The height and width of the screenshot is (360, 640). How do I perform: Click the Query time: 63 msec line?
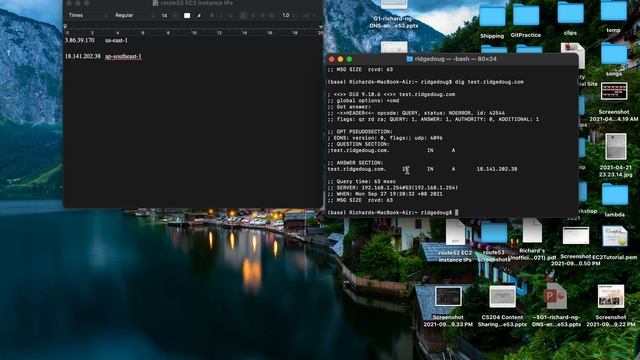[x=362, y=182]
